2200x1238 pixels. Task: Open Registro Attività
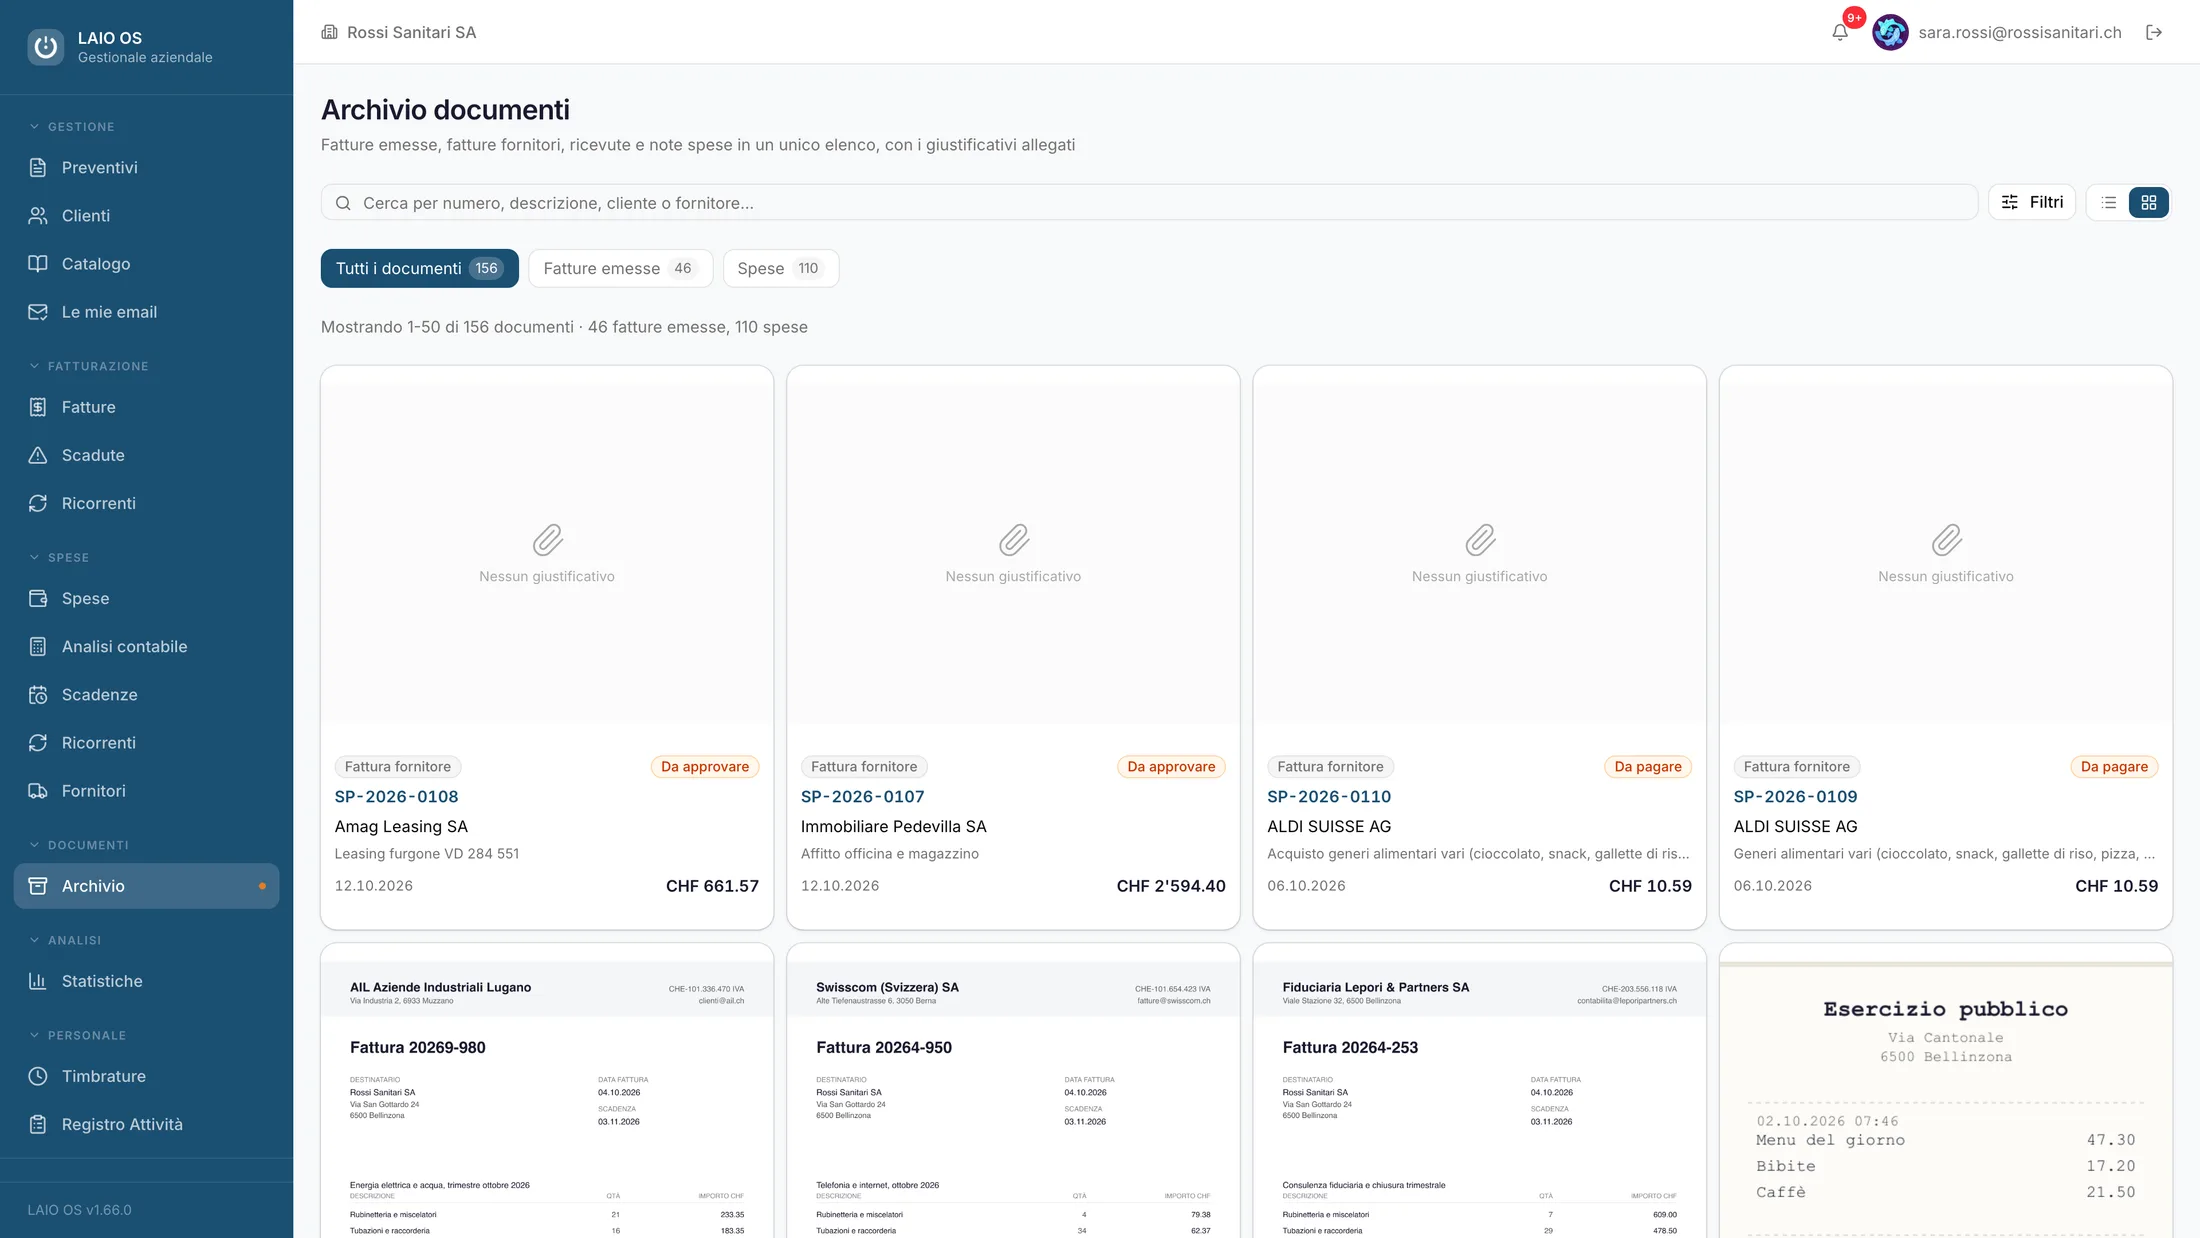146,1124
